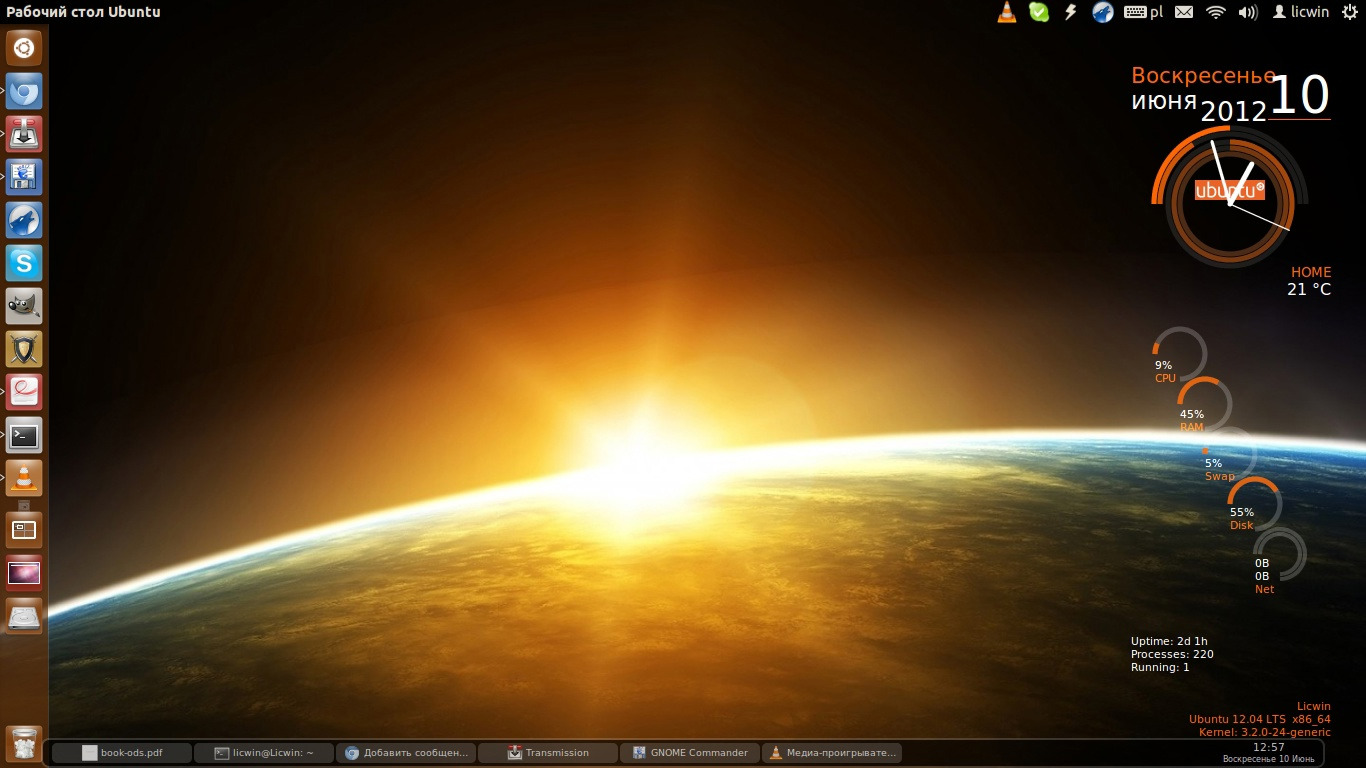Open the Workspace Switcher
This screenshot has height=768, width=1366.
pos(24,530)
